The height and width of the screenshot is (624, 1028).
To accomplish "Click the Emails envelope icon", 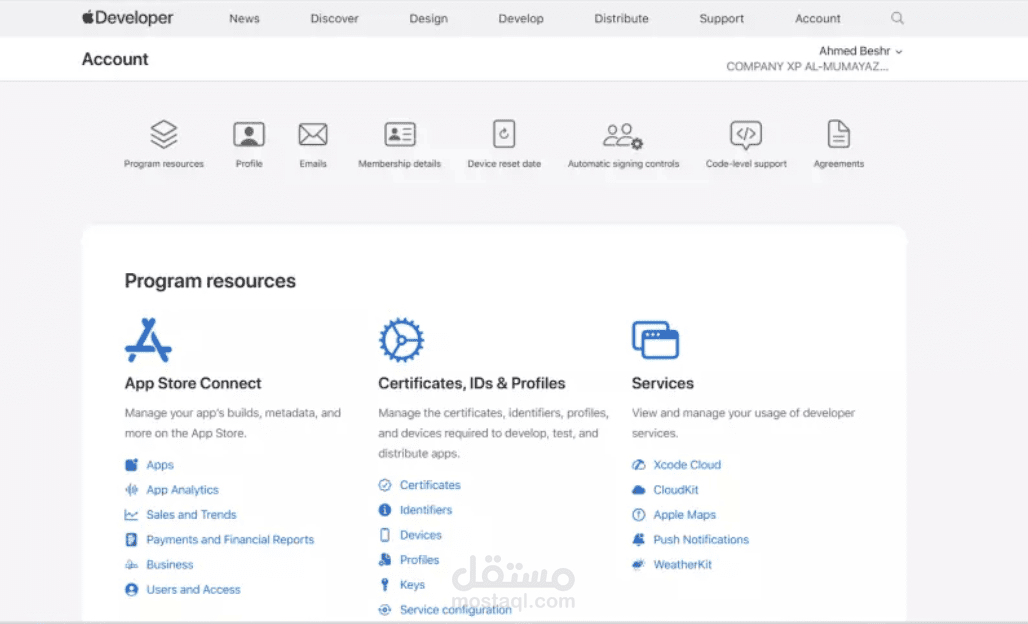I will point(313,134).
